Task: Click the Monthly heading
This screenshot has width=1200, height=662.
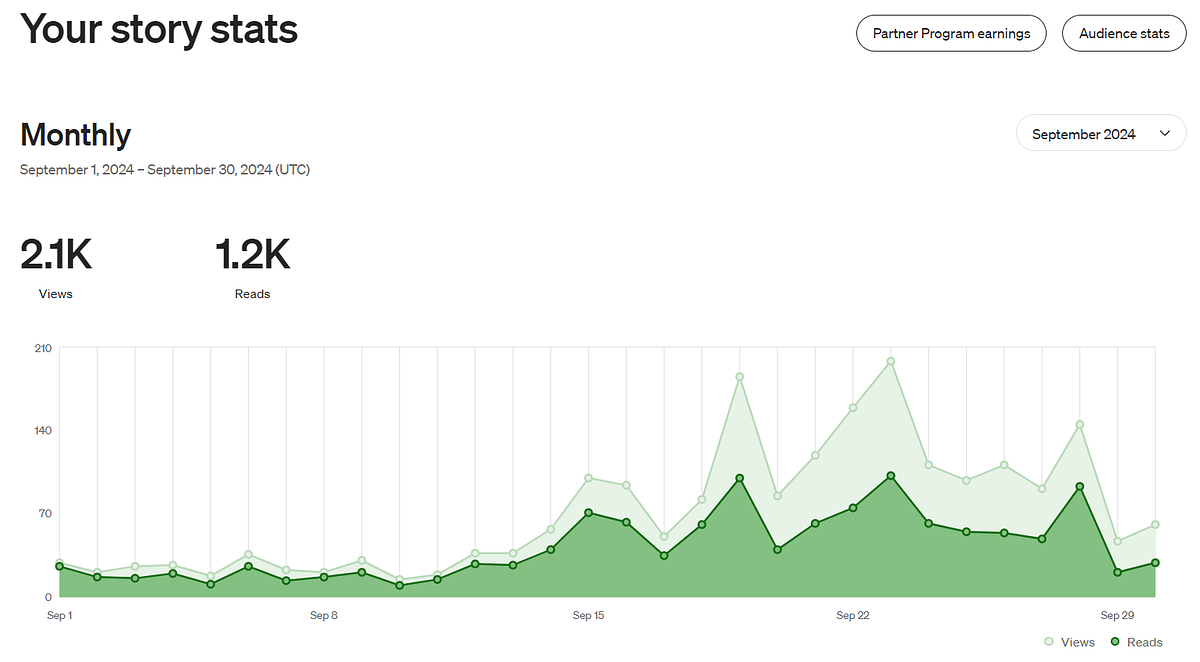Action: click(75, 134)
